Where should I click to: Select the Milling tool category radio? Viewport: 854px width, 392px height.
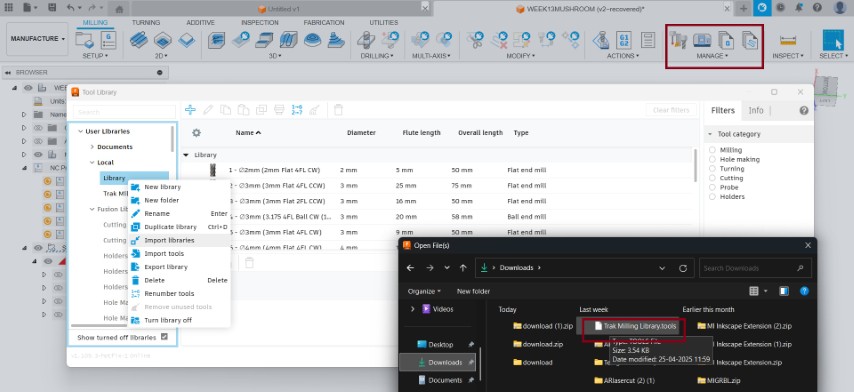(x=712, y=150)
